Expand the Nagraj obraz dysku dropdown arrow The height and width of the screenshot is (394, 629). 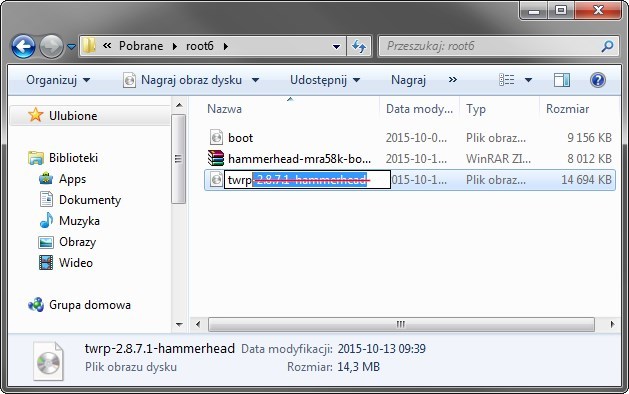(255, 80)
